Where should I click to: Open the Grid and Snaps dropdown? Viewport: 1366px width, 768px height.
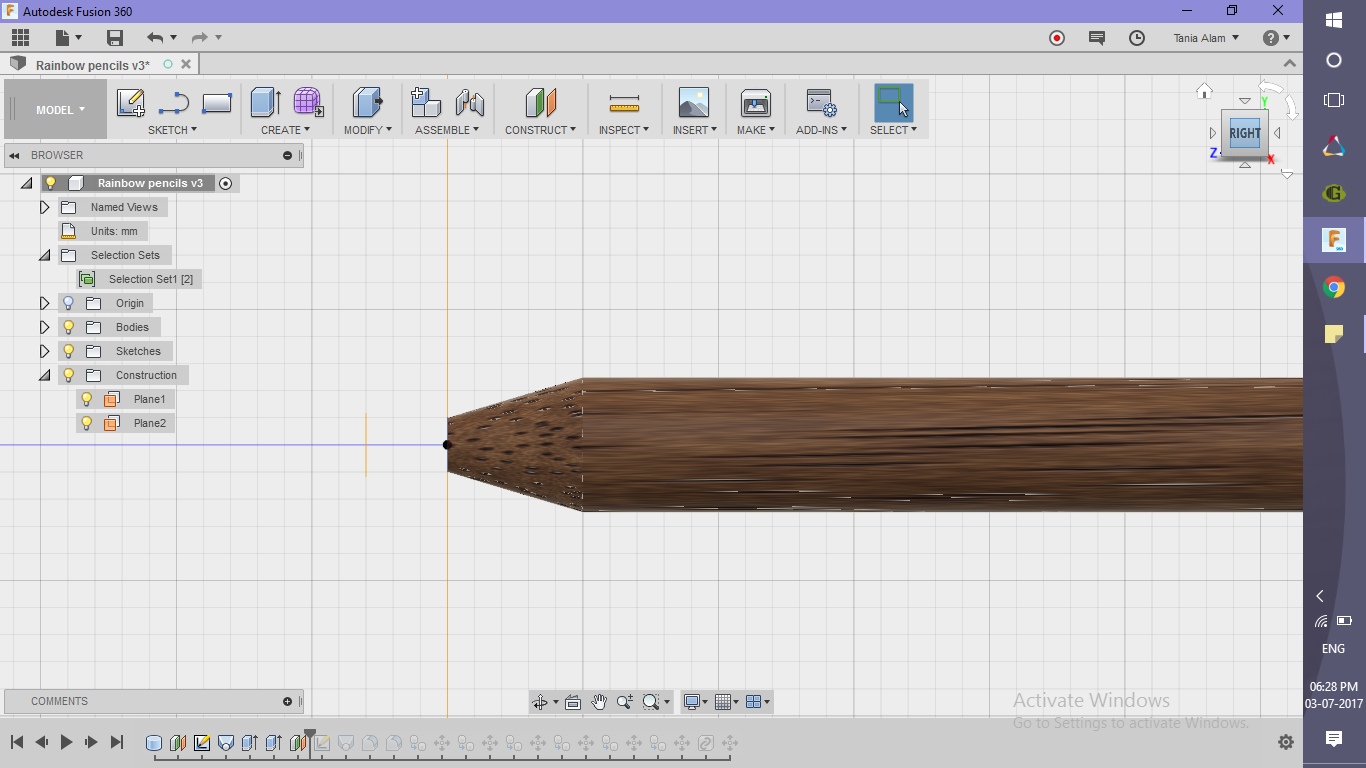click(x=728, y=702)
